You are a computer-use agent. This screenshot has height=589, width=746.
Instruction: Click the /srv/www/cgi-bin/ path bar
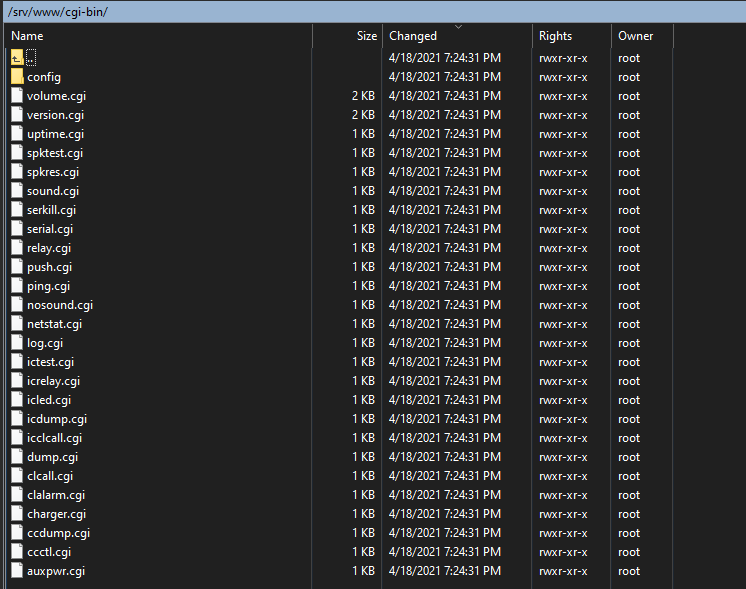[x=375, y=12]
